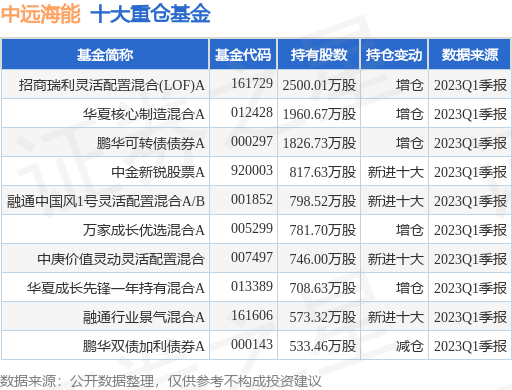Screen dimensions: 512x390
Task: Click the 2500.01万股 holdings cell
Action: [319, 85]
